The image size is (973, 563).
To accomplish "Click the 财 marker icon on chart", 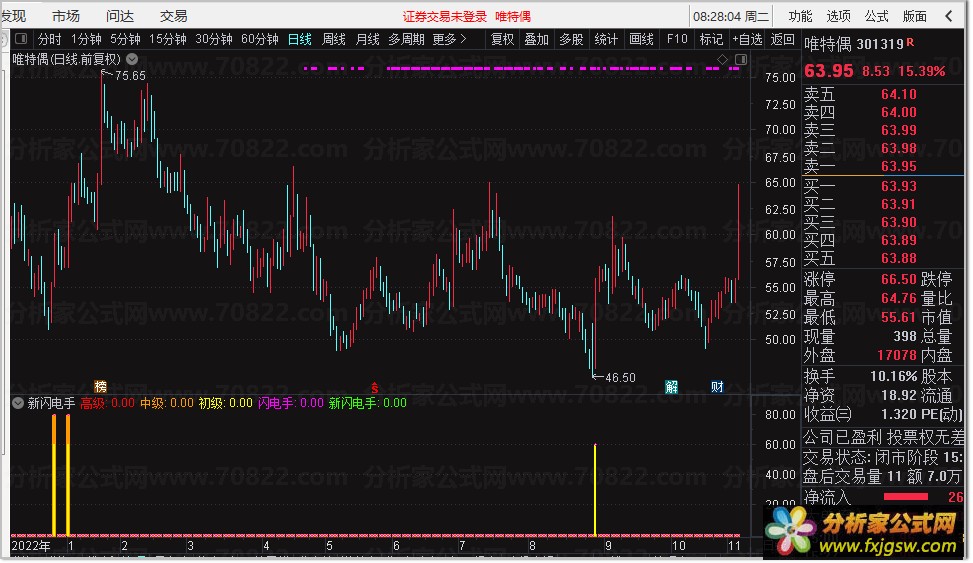I will point(717,387).
